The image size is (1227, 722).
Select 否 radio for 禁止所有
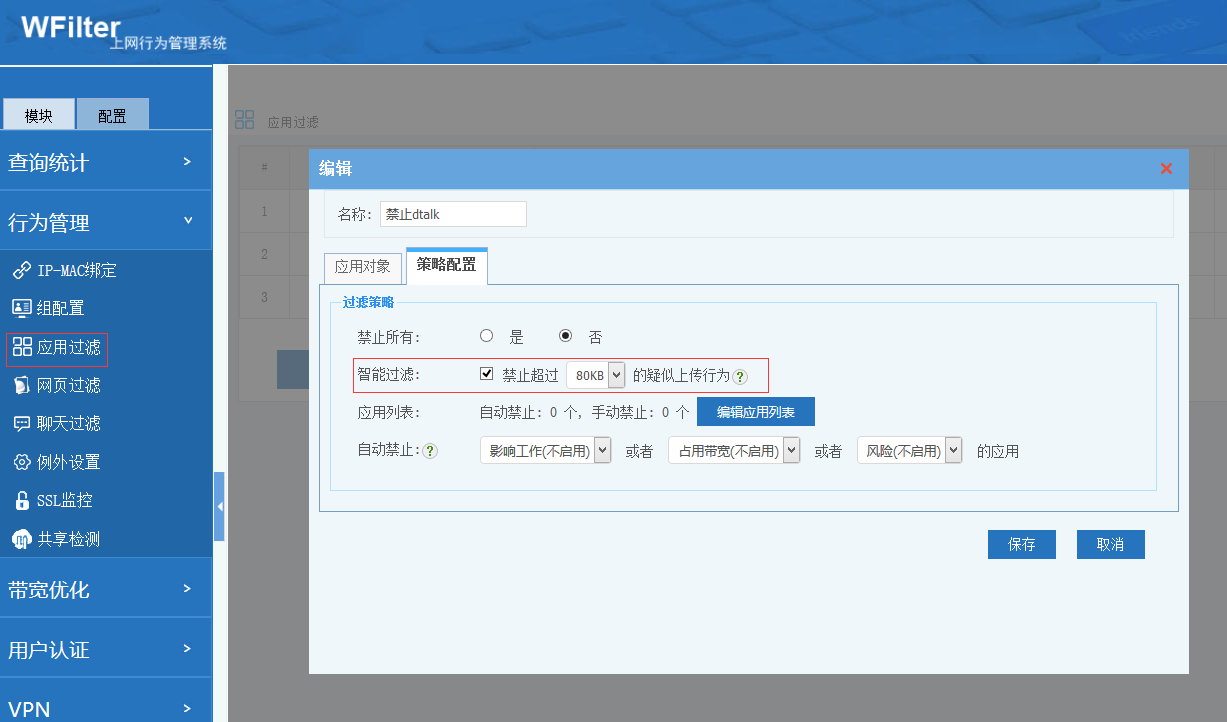(565, 336)
